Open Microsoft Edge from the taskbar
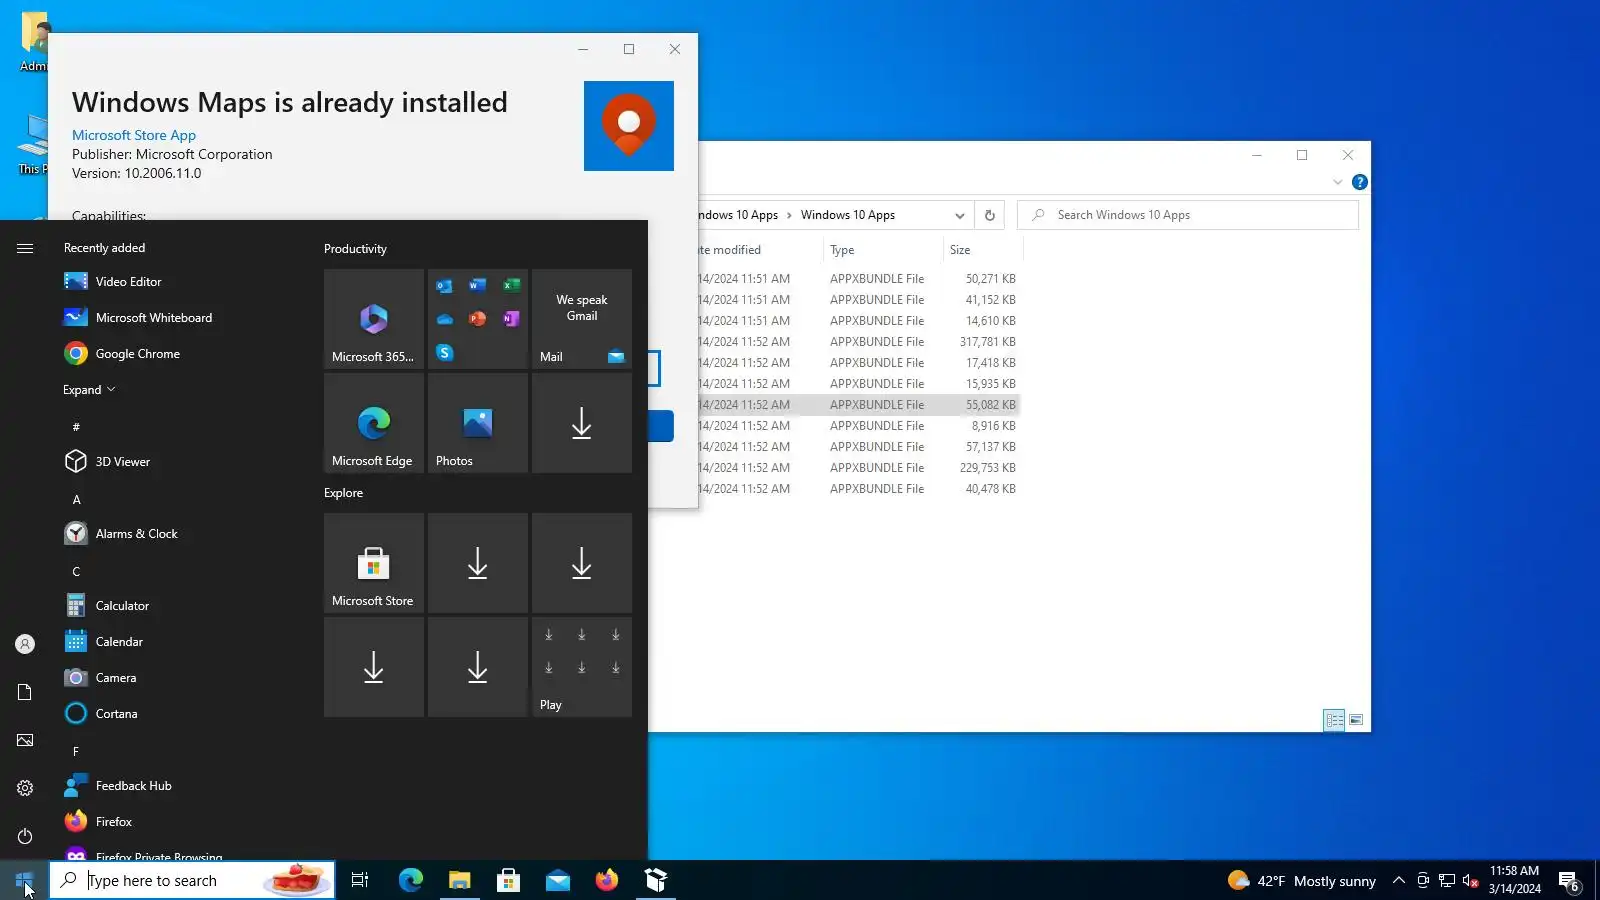The height and width of the screenshot is (900, 1600). (411, 880)
